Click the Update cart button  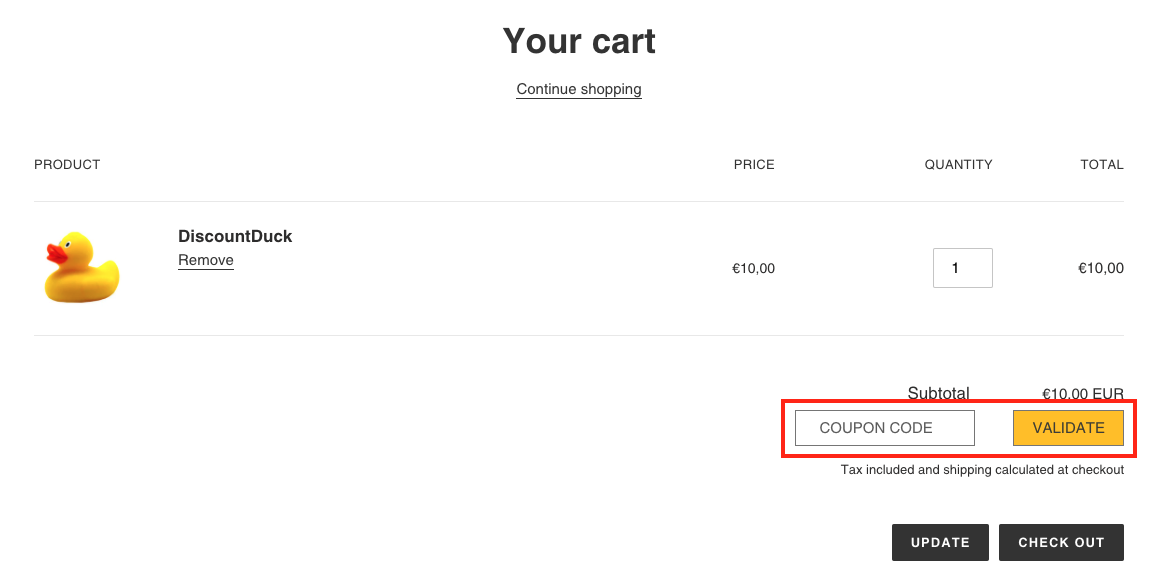(x=940, y=542)
